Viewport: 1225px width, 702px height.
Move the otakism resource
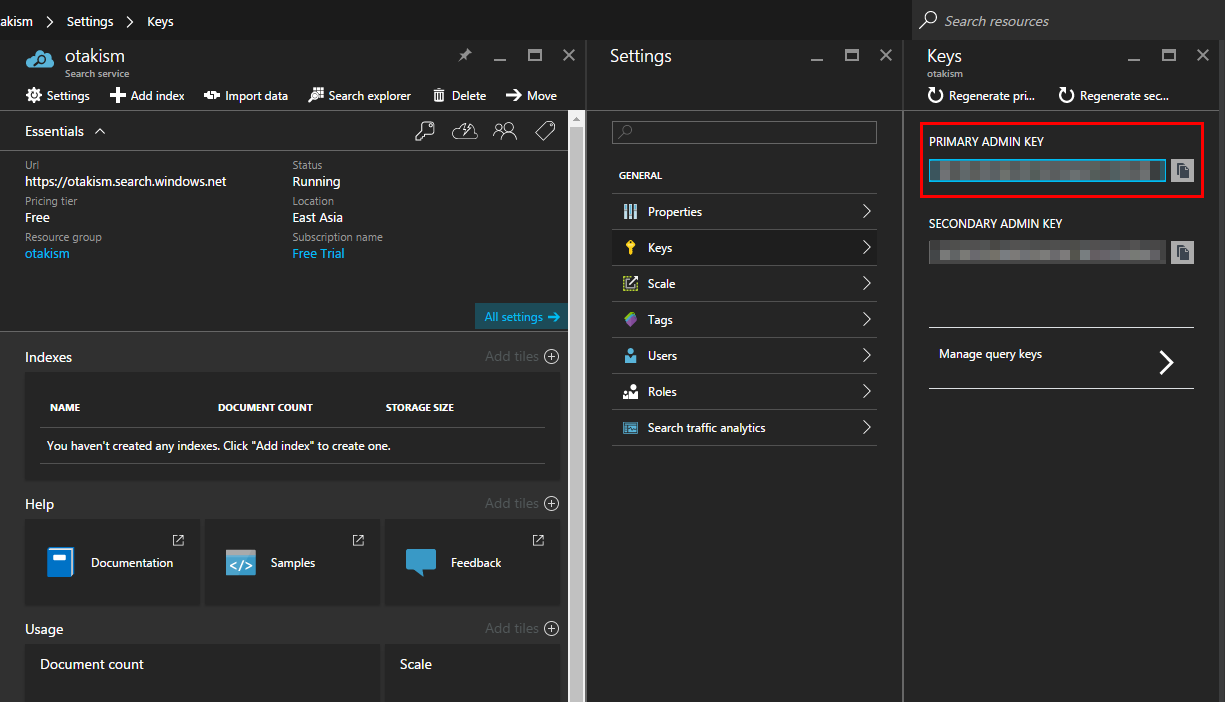pyautogui.click(x=531, y=96)
